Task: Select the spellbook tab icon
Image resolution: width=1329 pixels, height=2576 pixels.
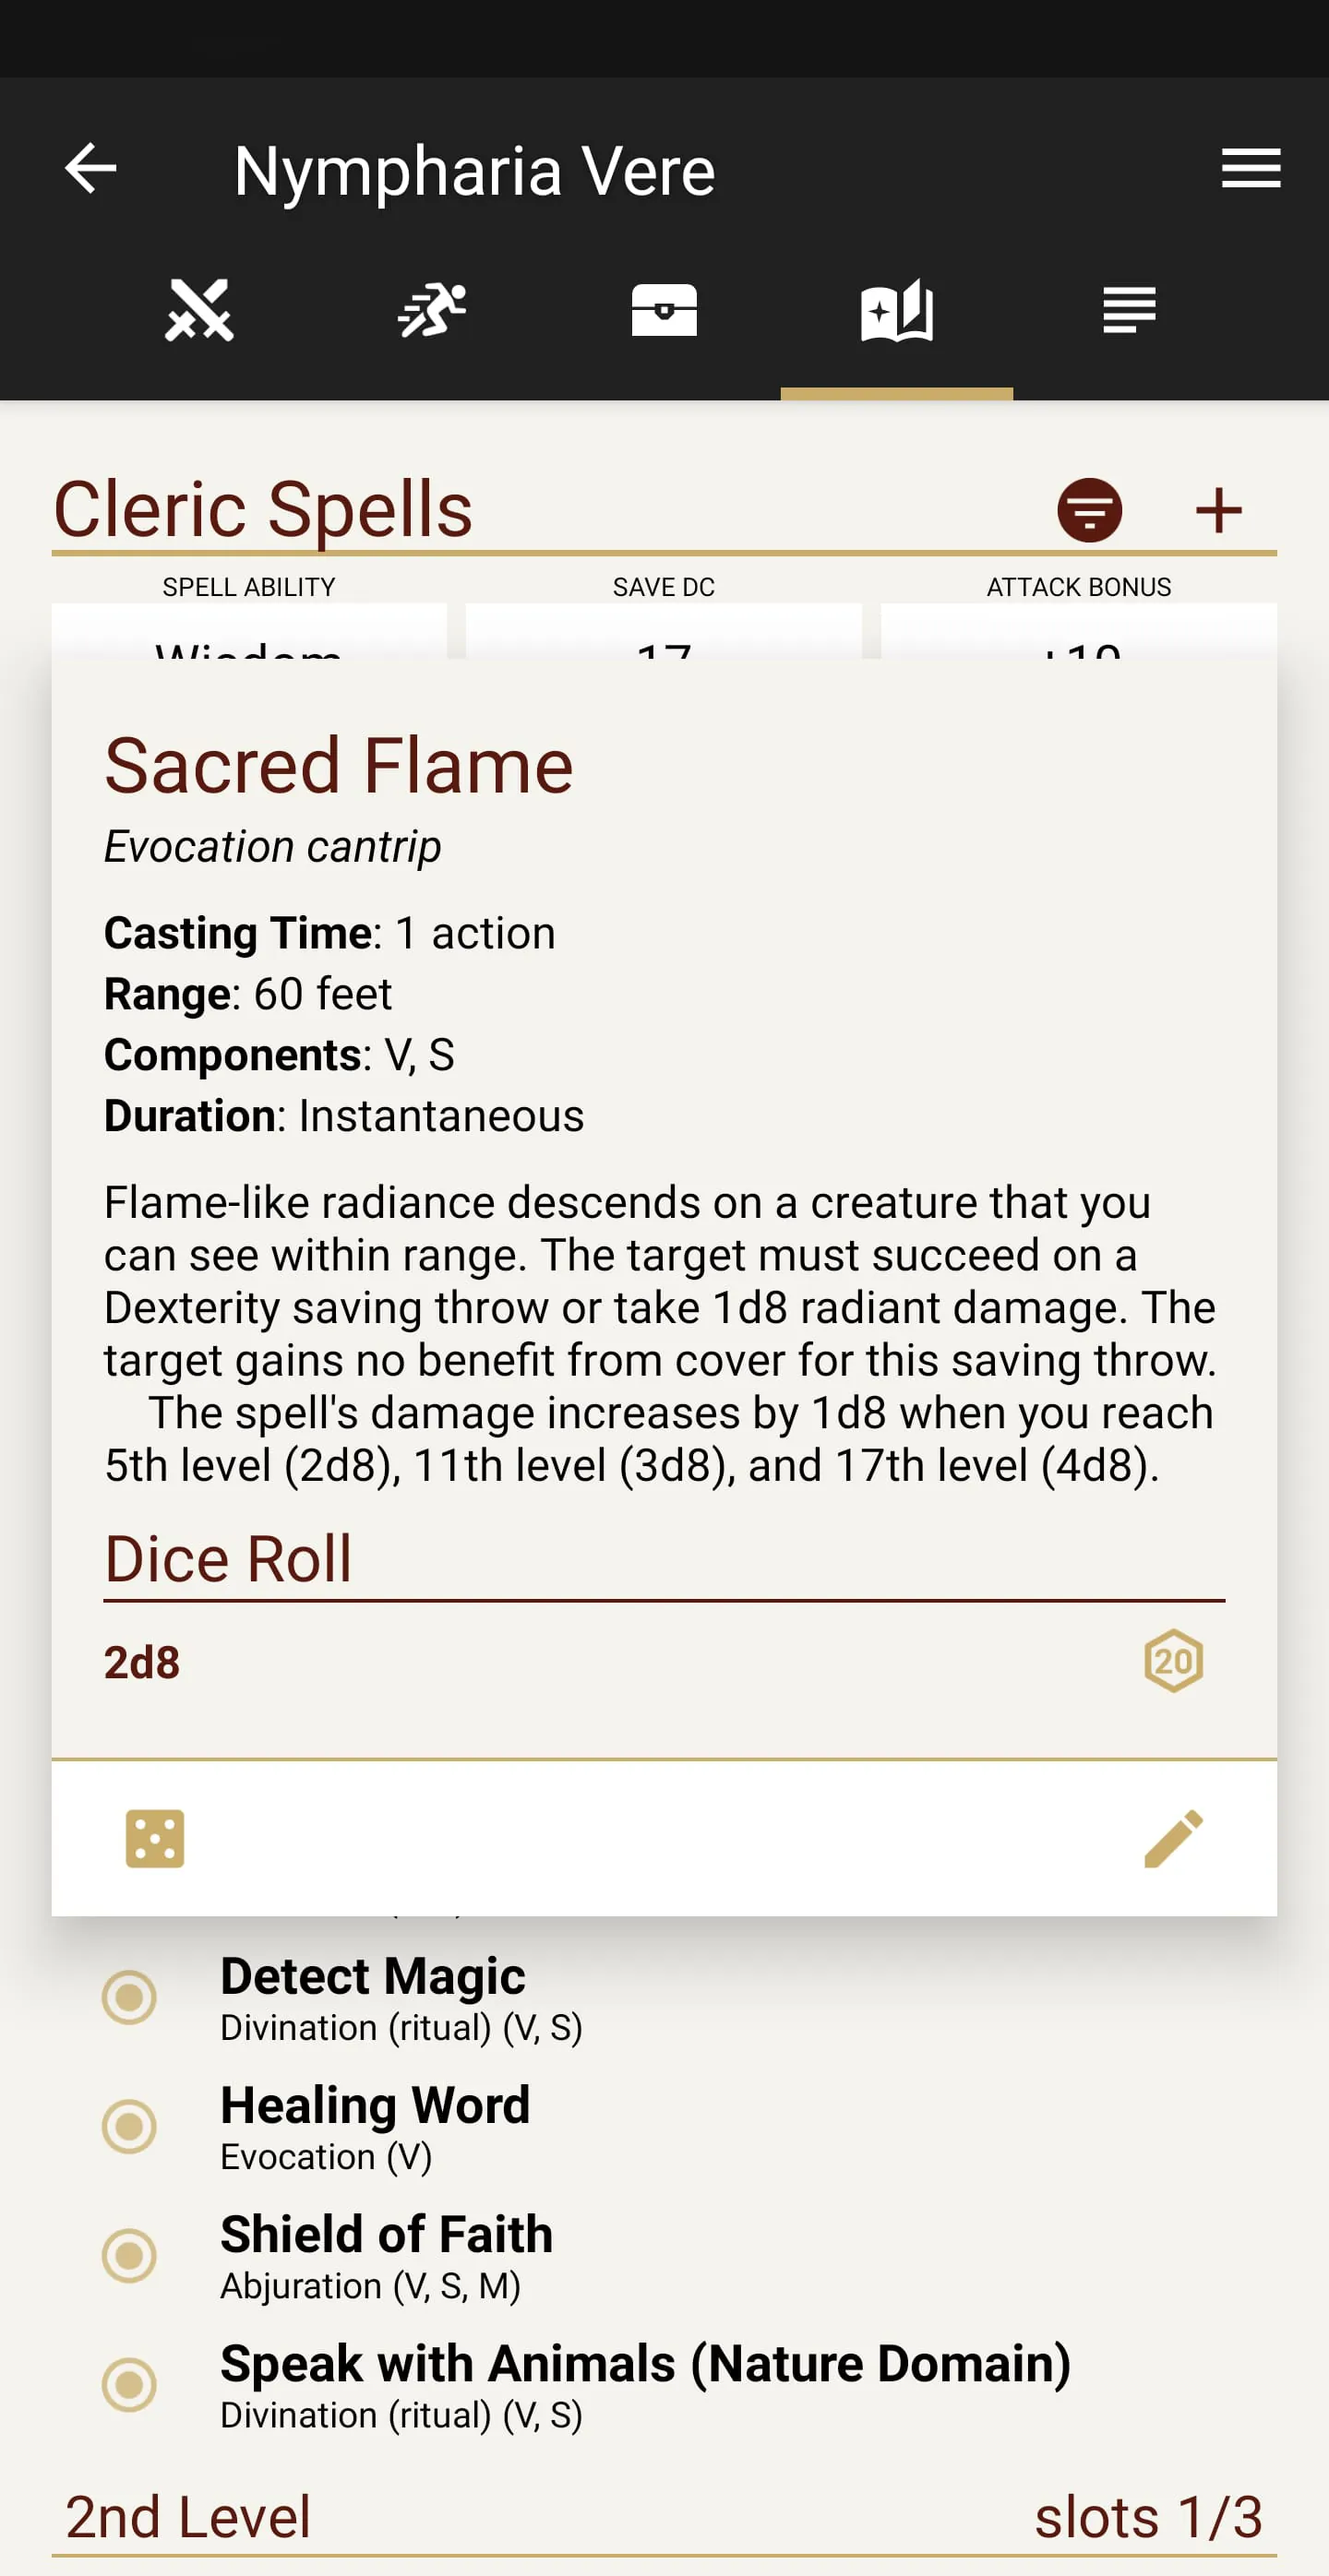Action: [897, 310]
